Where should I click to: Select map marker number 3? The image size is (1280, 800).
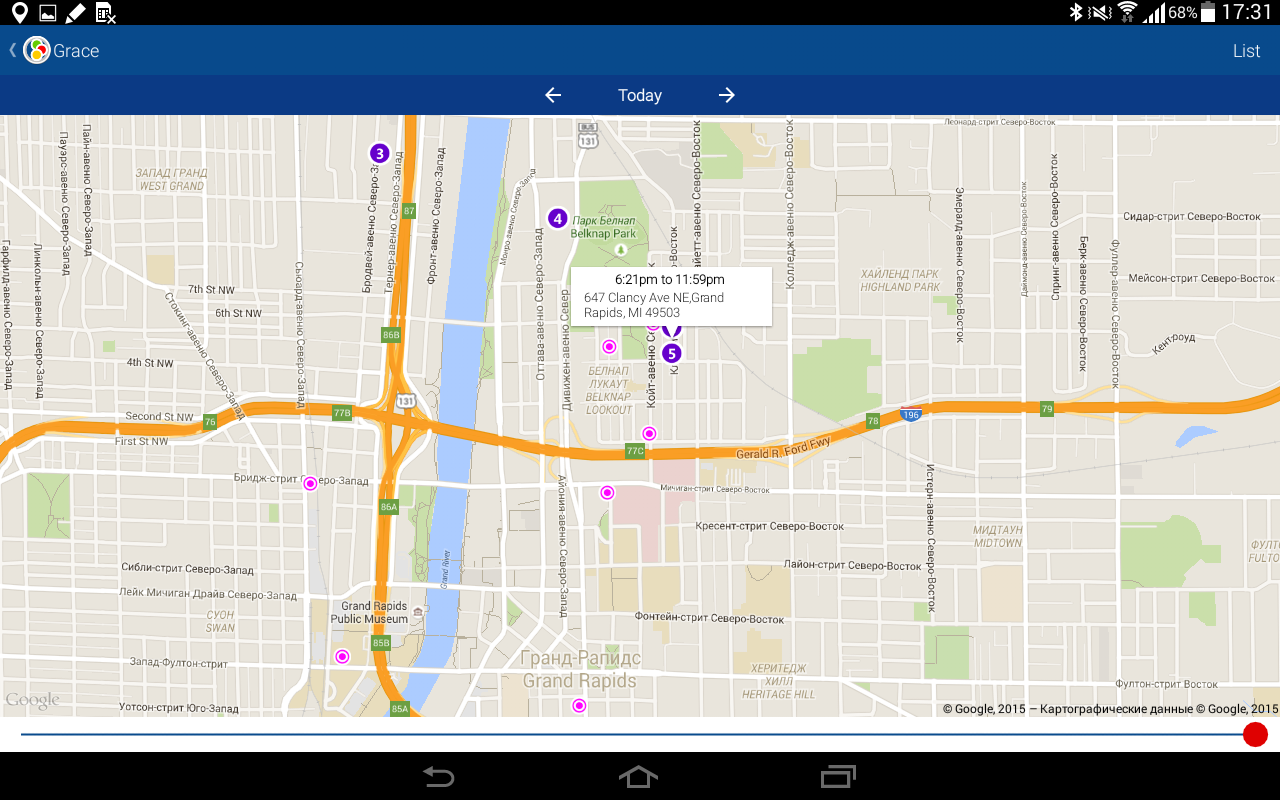point(379,153)
